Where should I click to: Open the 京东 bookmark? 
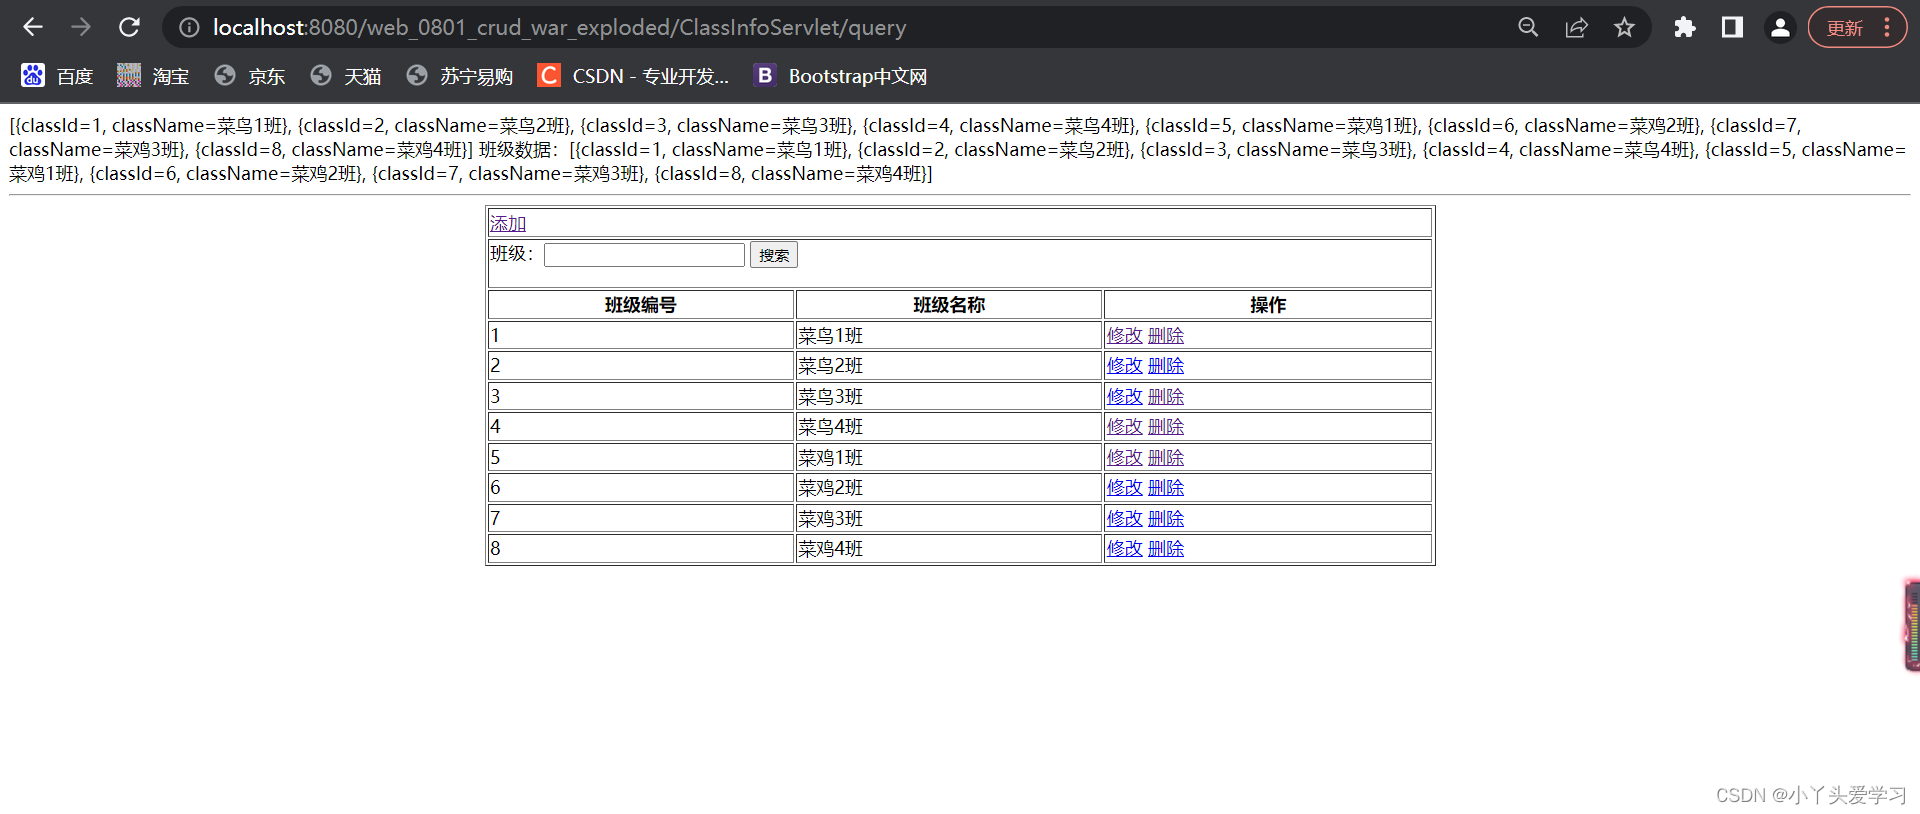(x=250, y=76)
